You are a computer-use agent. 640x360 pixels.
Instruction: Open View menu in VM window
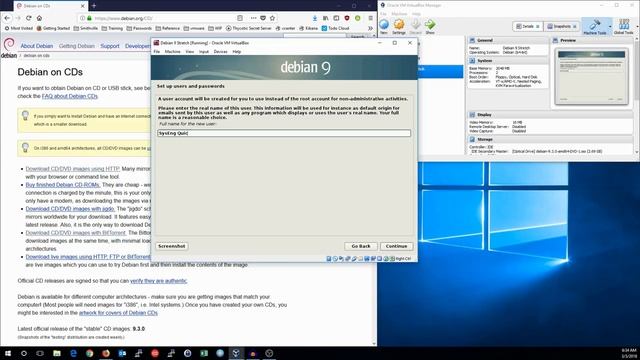pos(190,52)
